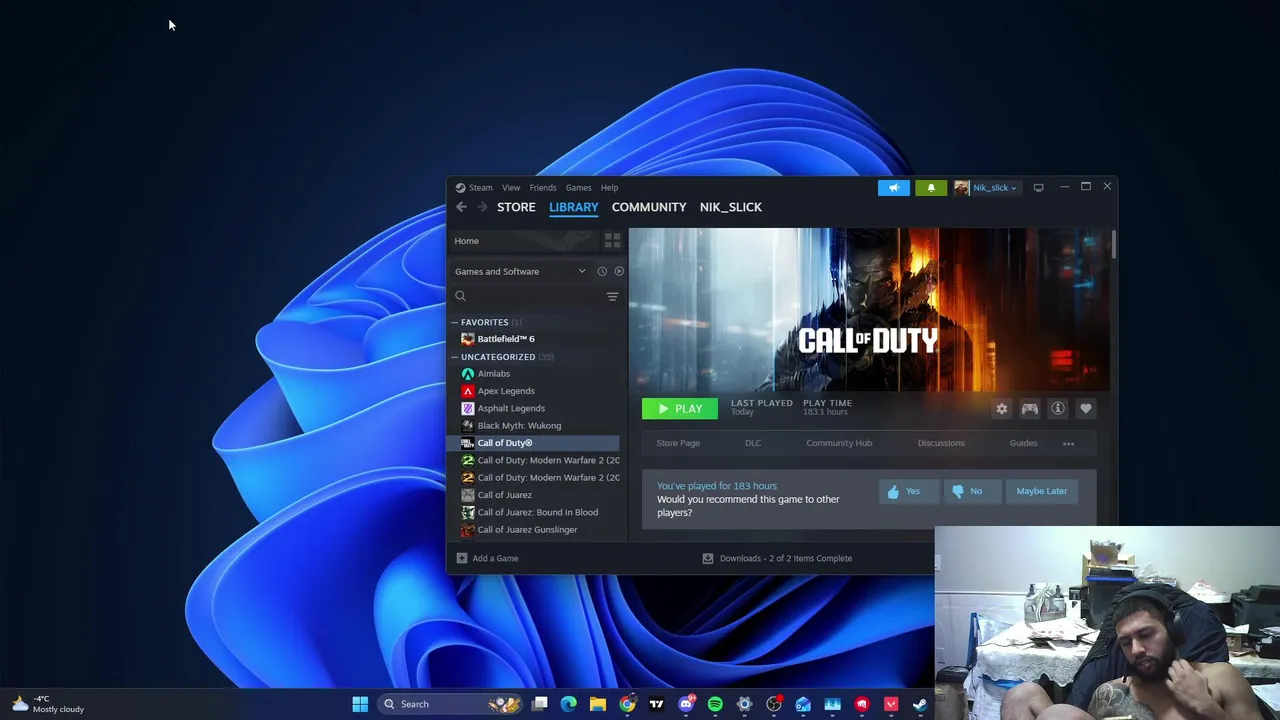Open the View menu
Viewport: 1280px width, 720px height.
tap(511, 187)
